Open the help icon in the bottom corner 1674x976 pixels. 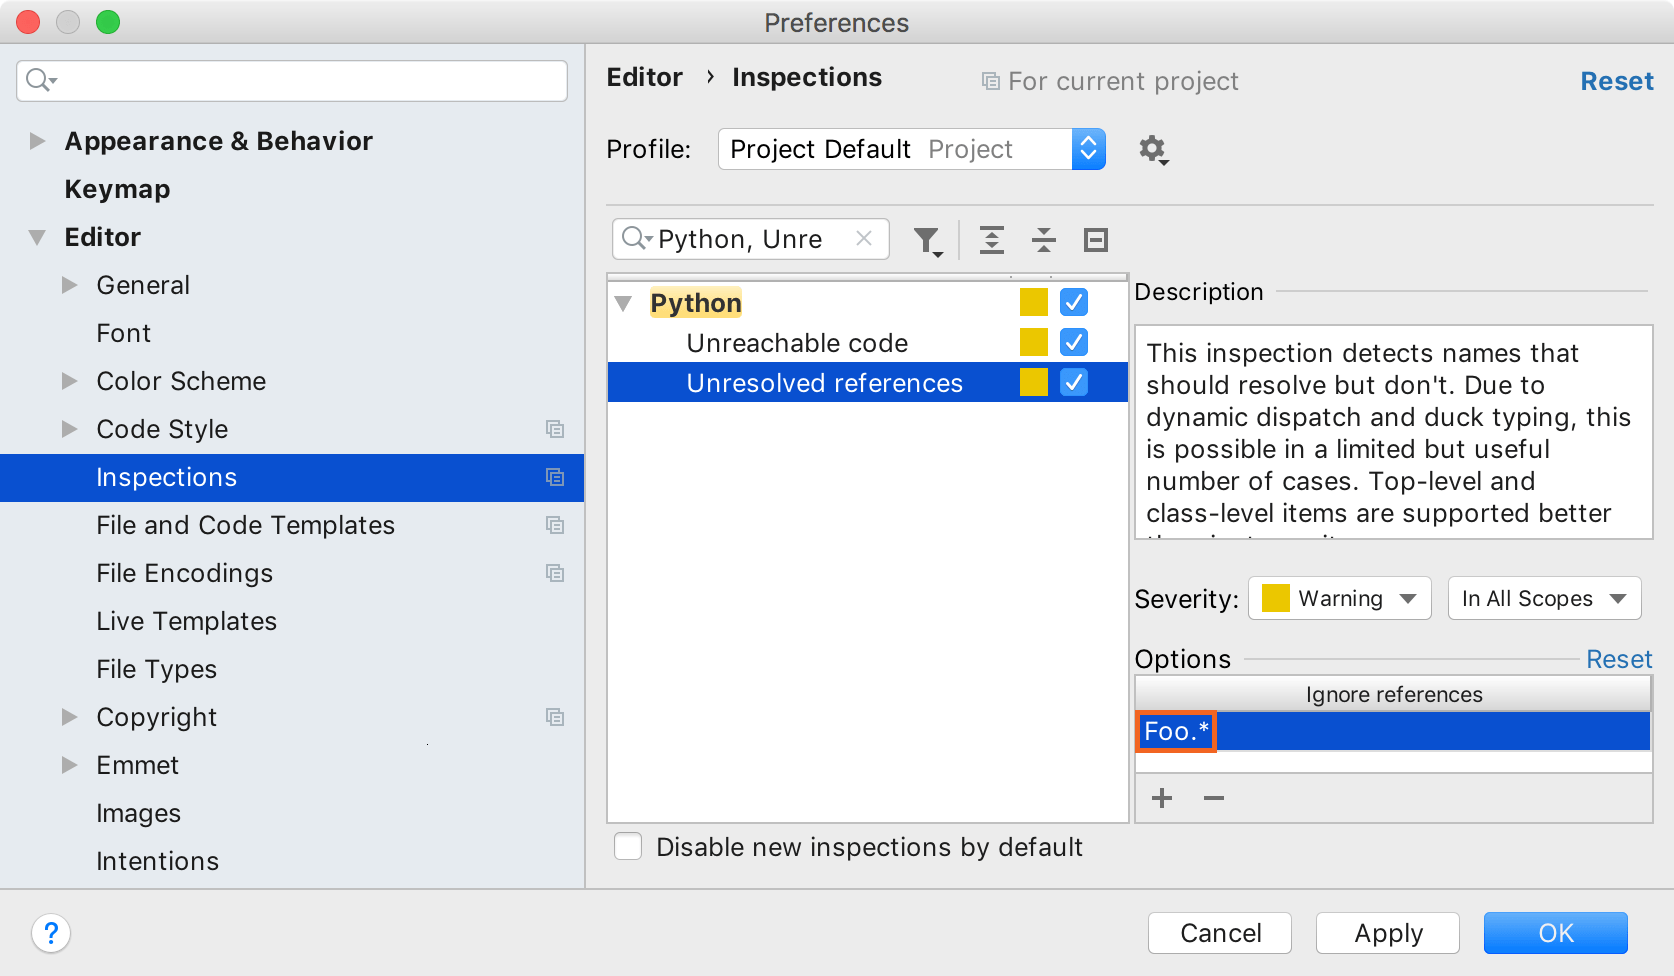point(51,933)
